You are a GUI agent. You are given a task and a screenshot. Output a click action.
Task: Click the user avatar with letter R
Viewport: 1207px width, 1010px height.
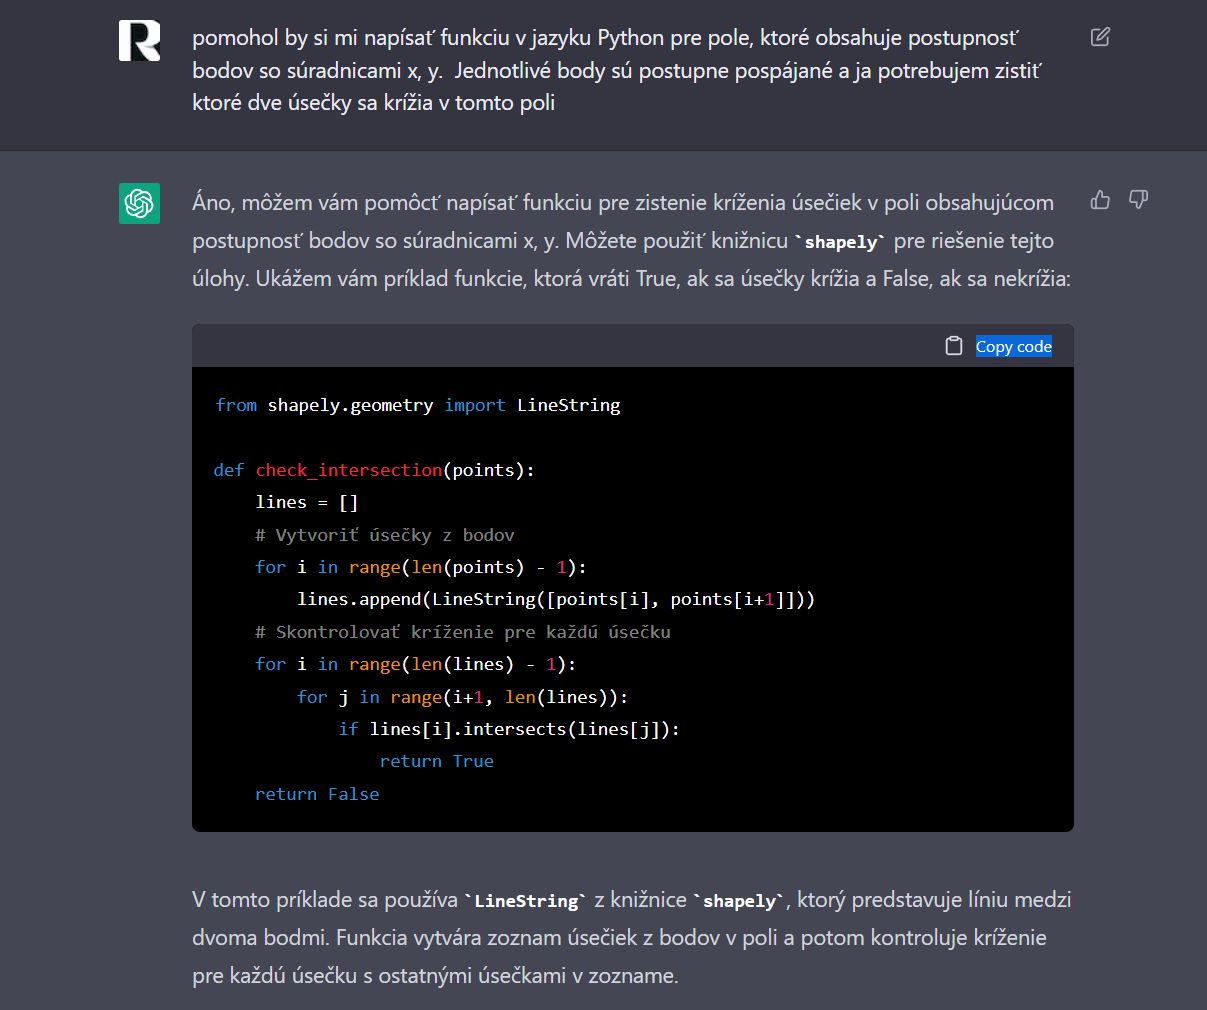tap(139, 41)
